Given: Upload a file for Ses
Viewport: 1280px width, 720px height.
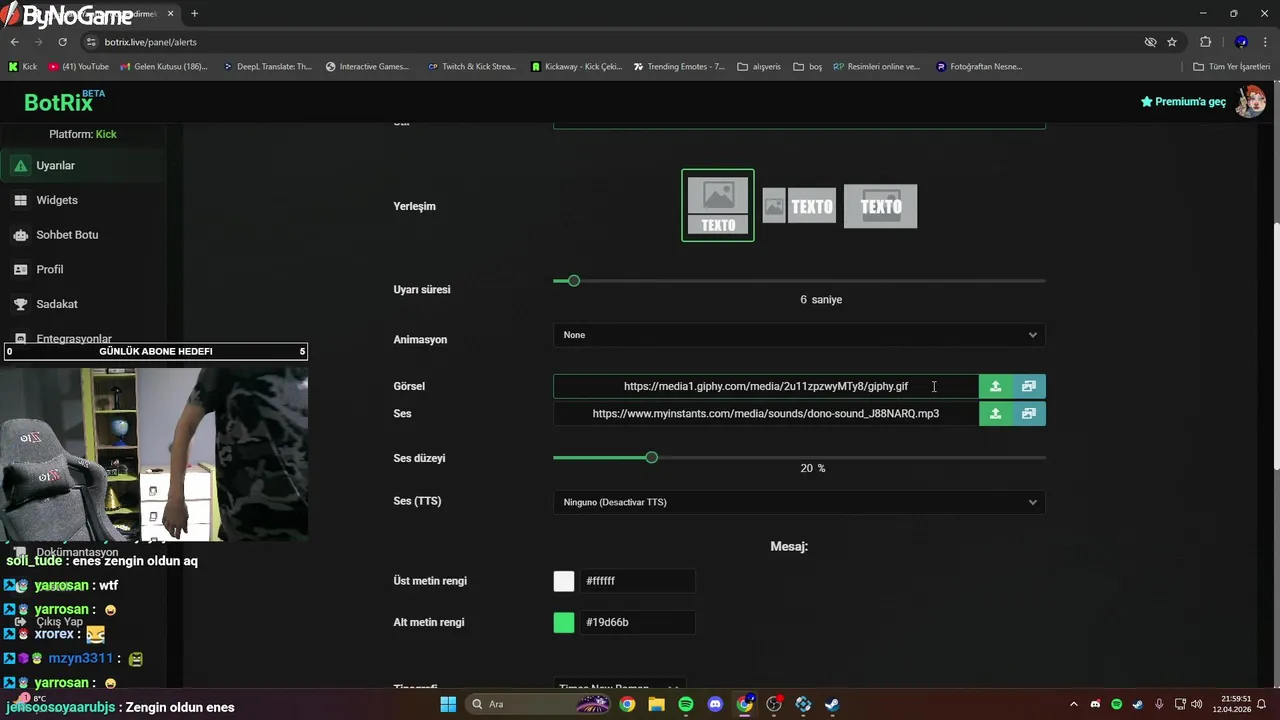Looking at the screenshot, I should 995,413.
